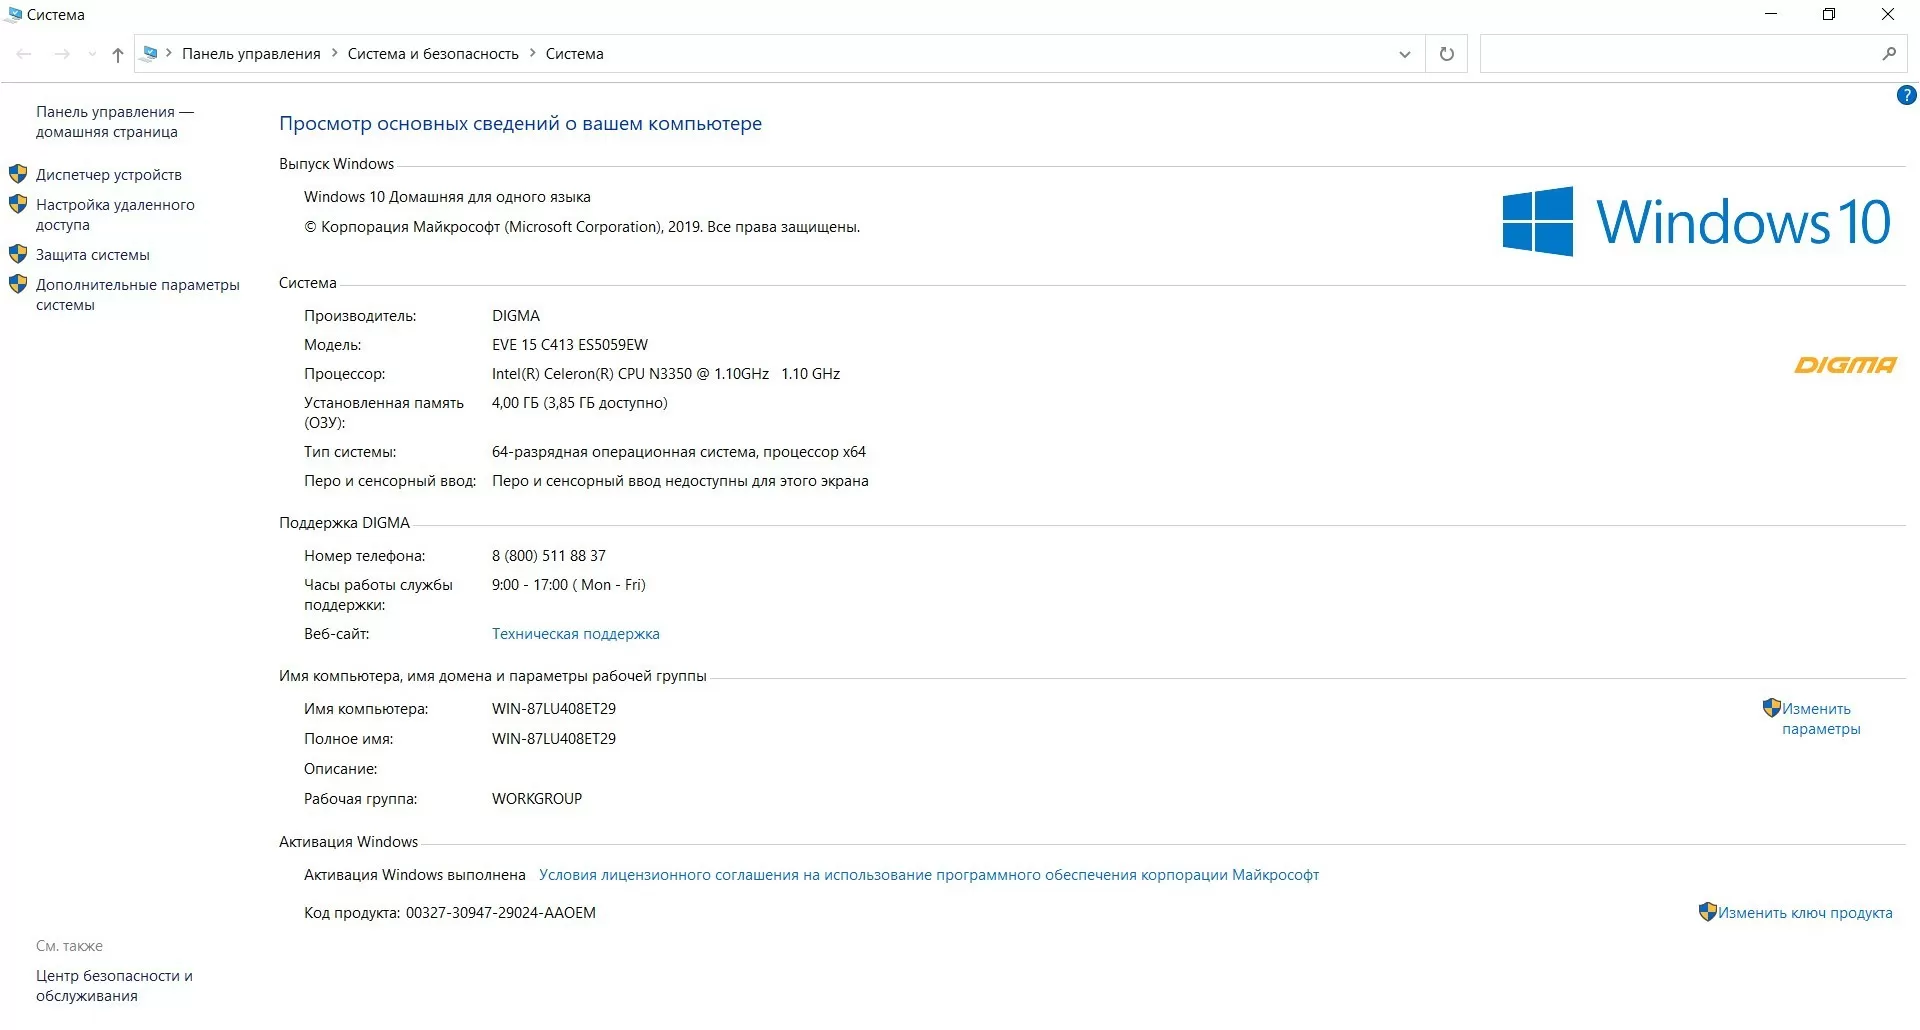
Task: Expand chevron before Панель управления breadcrumb
Action: click(169, 53)
